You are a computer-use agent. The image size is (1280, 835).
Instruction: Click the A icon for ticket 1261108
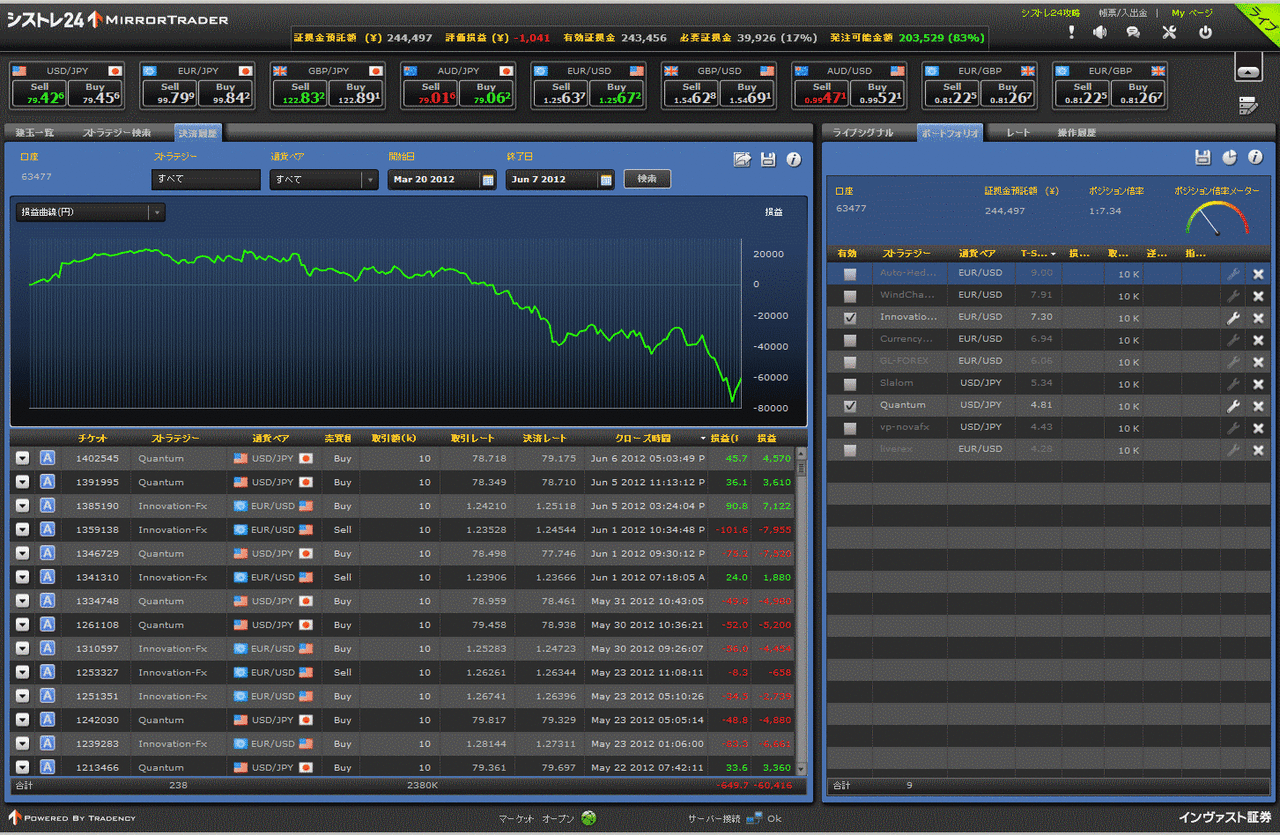(x=47, y=625)
